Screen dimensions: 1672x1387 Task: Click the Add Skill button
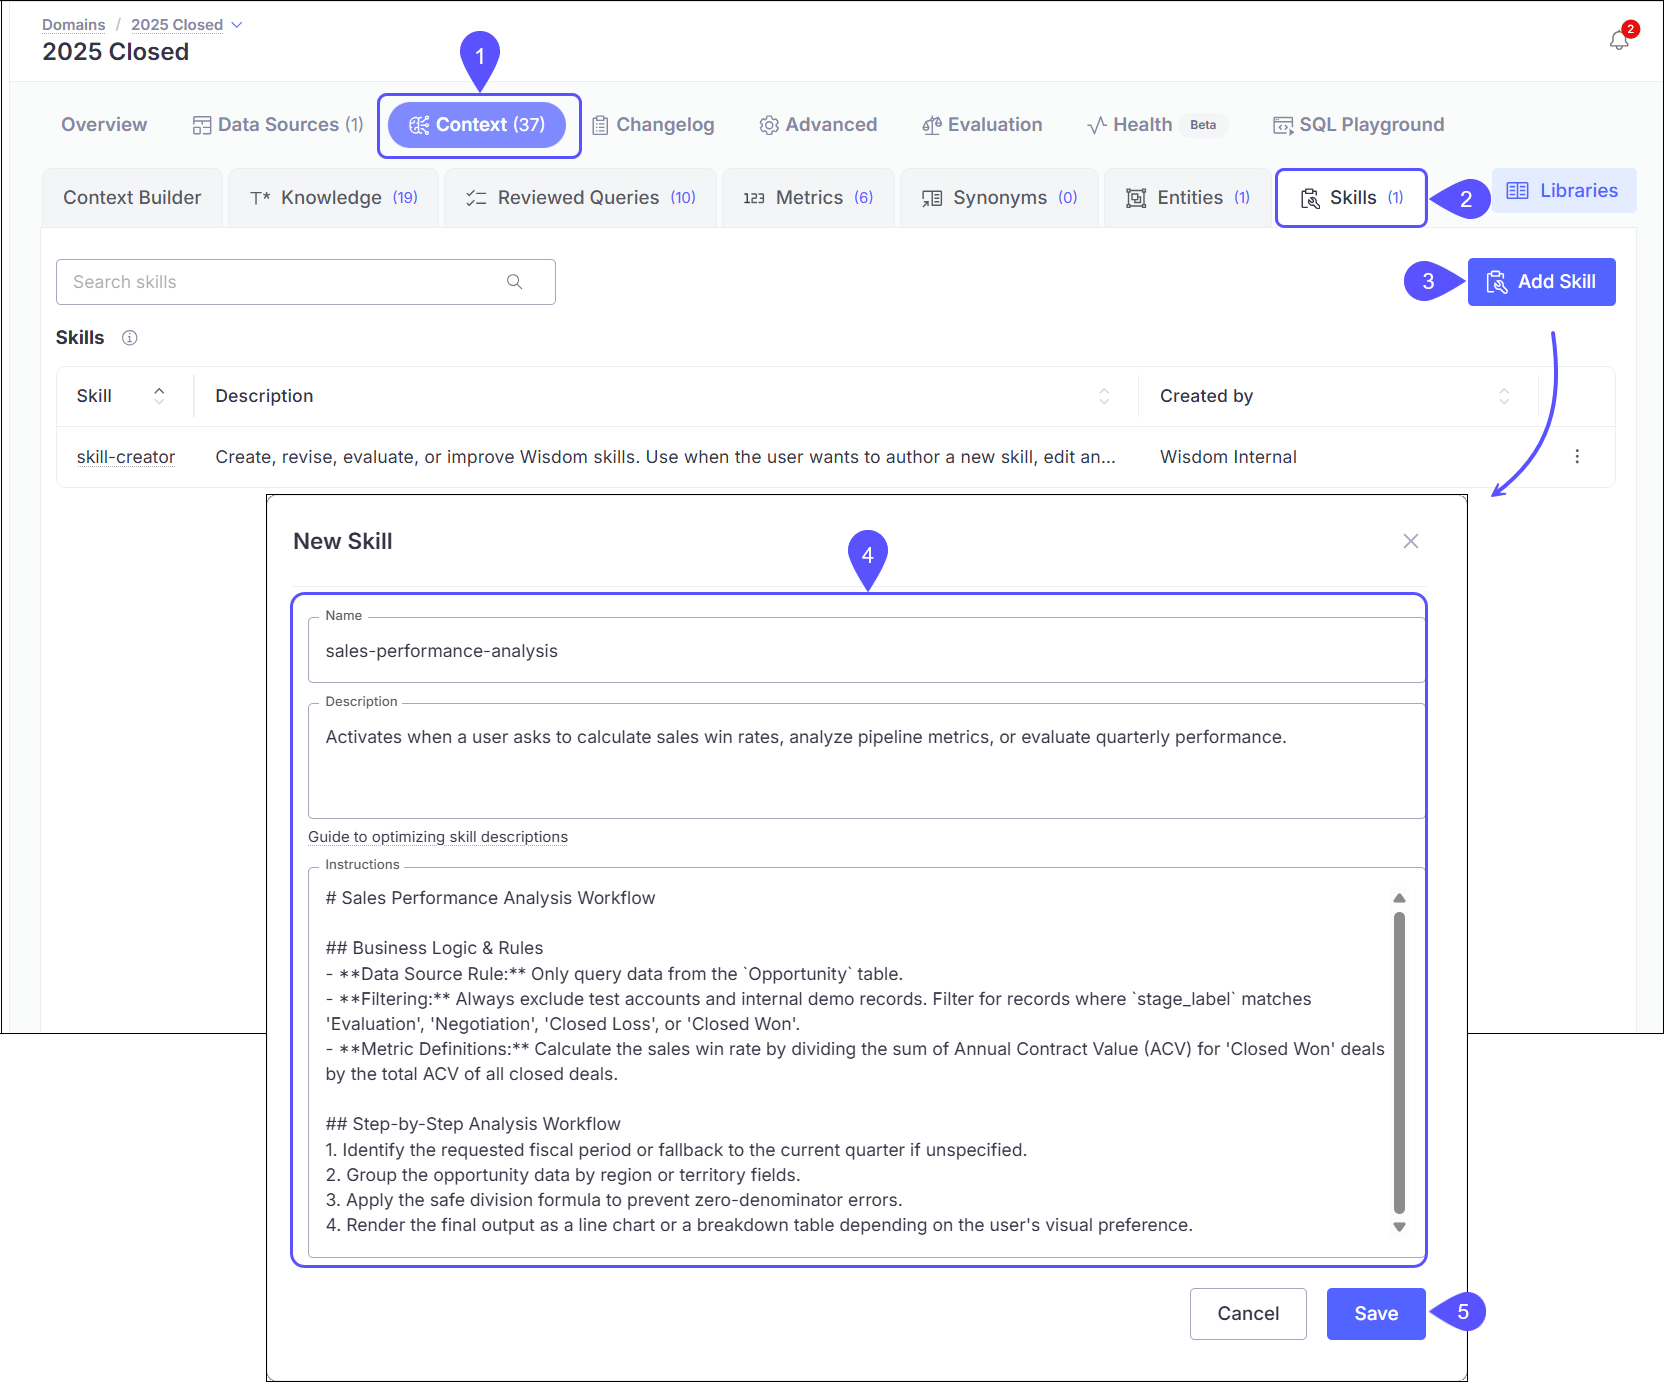[x=1541, y=282]
